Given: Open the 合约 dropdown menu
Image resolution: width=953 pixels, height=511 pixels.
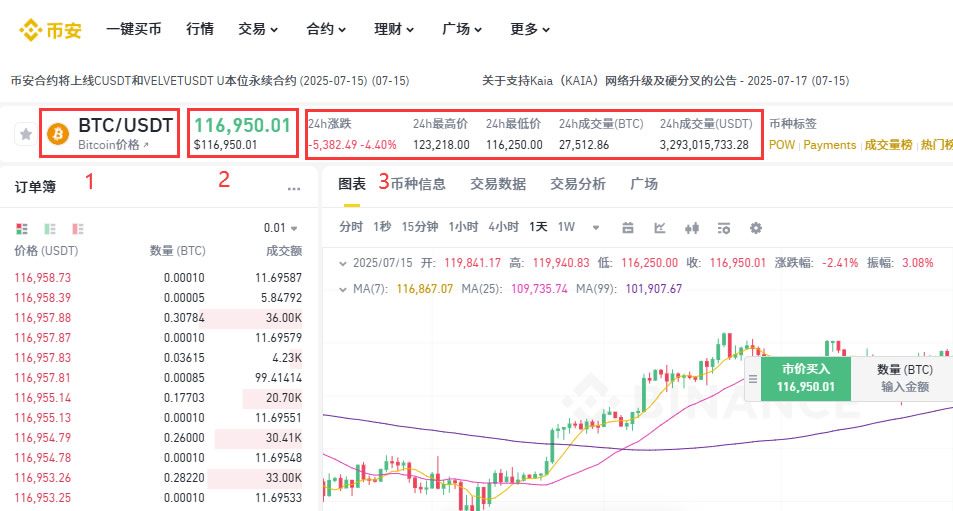Looking at the screenshot, I should point(326,29).
